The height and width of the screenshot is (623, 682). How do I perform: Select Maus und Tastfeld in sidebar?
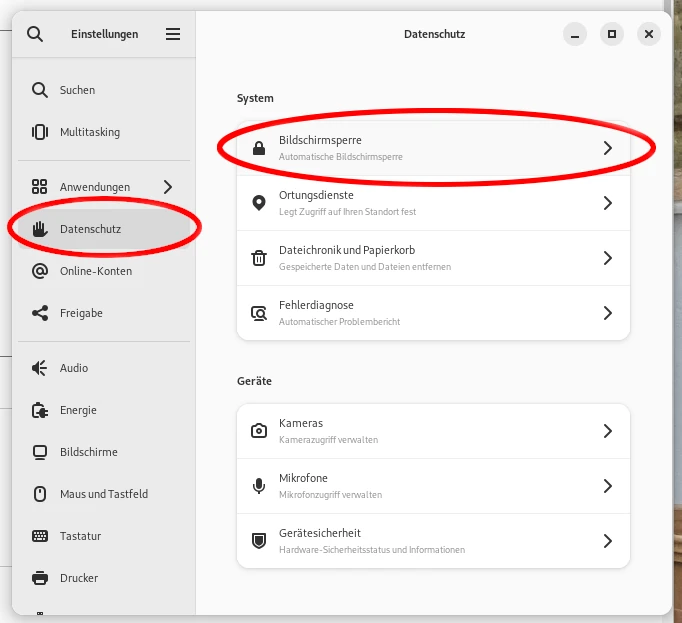tap(104, 494)
